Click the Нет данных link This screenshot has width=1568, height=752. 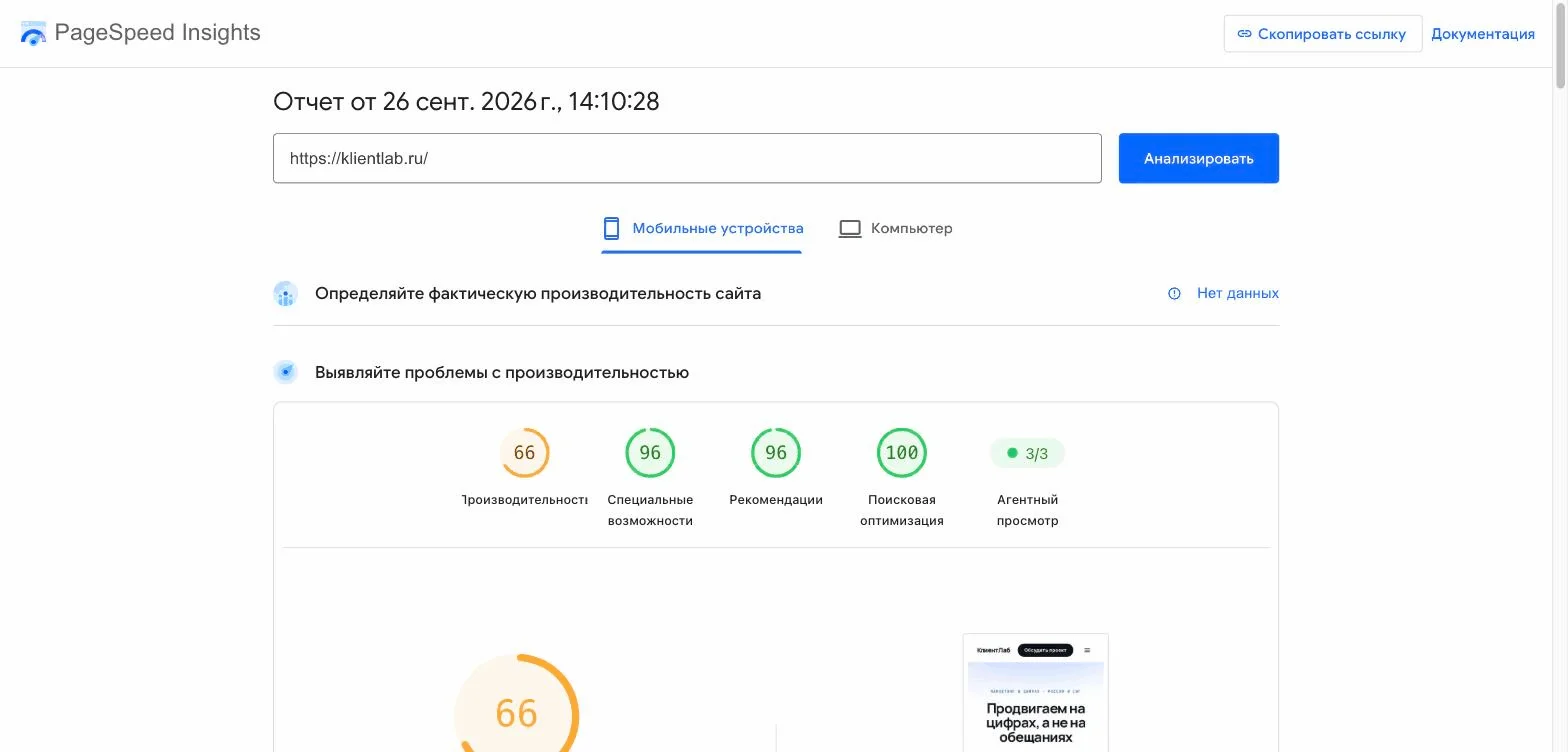[1238, 293]
